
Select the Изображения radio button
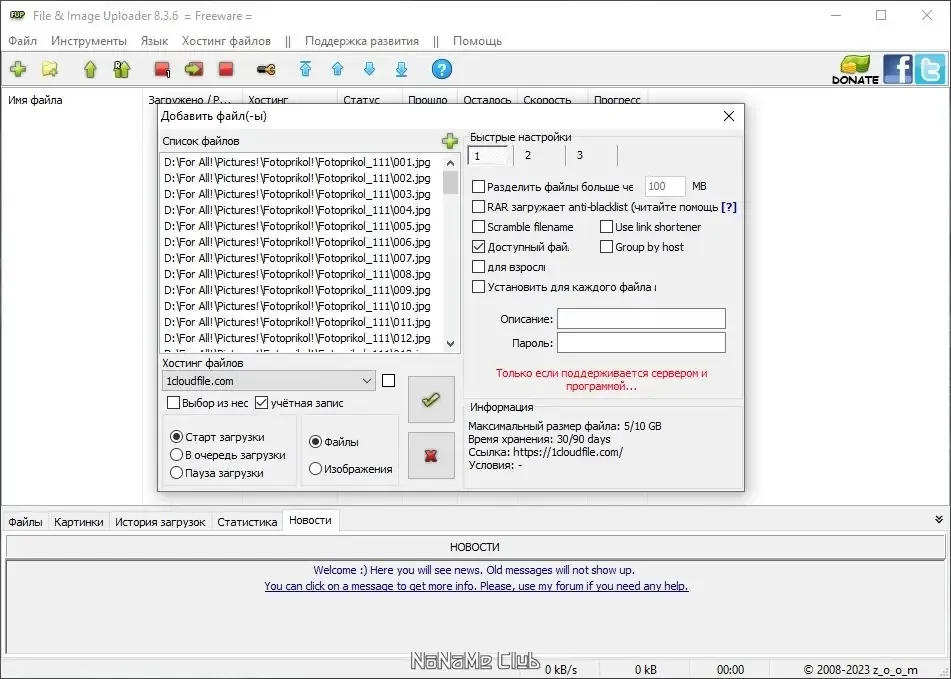tap(315, 469)
